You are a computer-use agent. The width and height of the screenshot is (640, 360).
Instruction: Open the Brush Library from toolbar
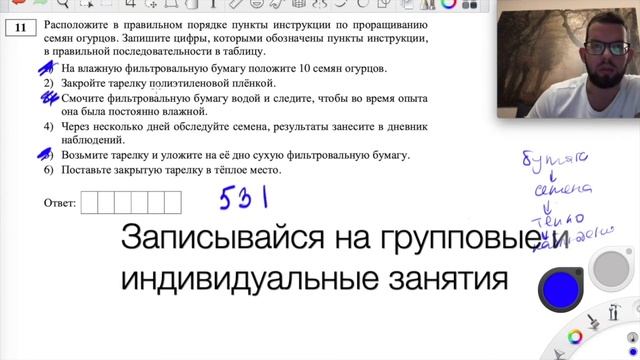pos(427,4)
